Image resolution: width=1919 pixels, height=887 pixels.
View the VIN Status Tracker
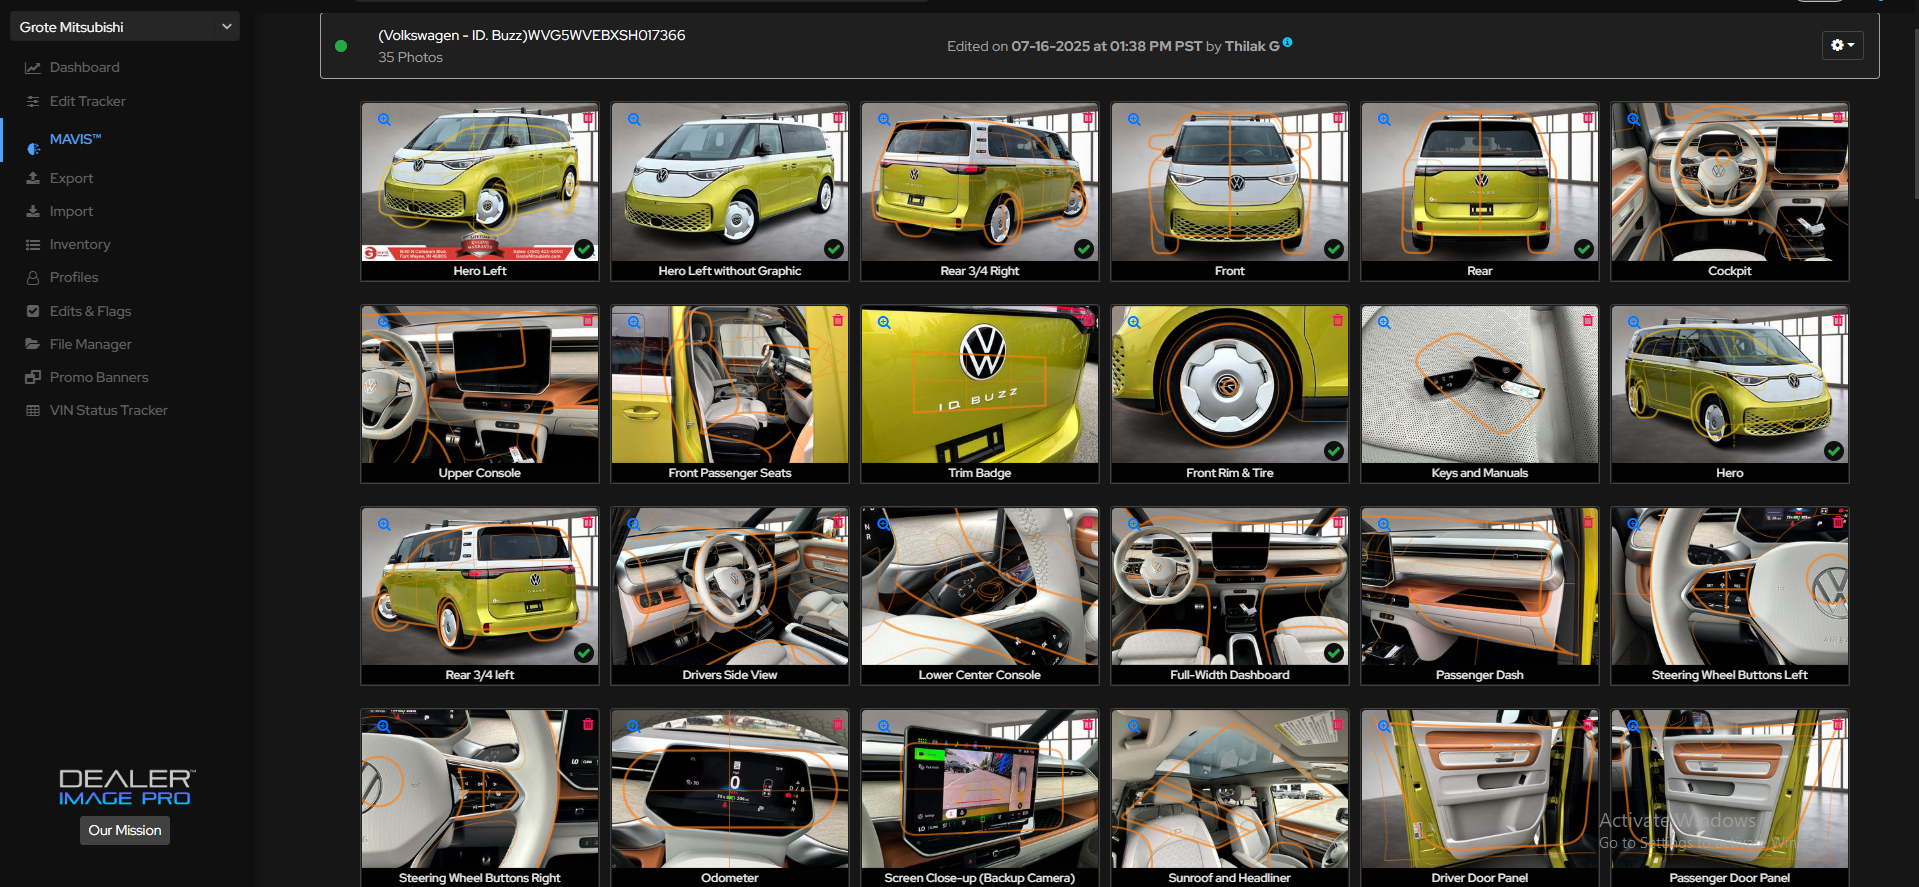108,410
